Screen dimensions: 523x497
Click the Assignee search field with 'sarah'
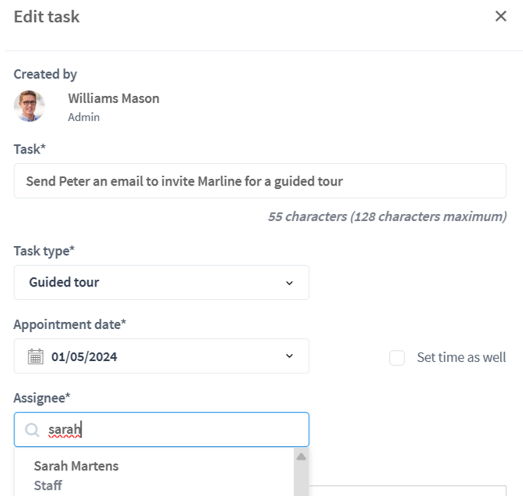[161, 430]
